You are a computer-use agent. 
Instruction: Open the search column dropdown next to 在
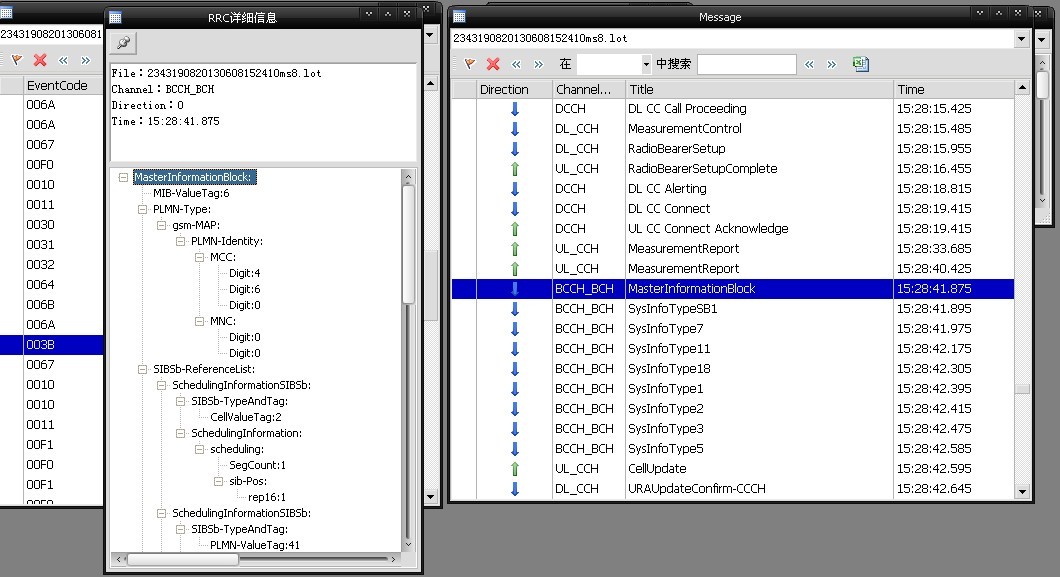coord(646,65)
